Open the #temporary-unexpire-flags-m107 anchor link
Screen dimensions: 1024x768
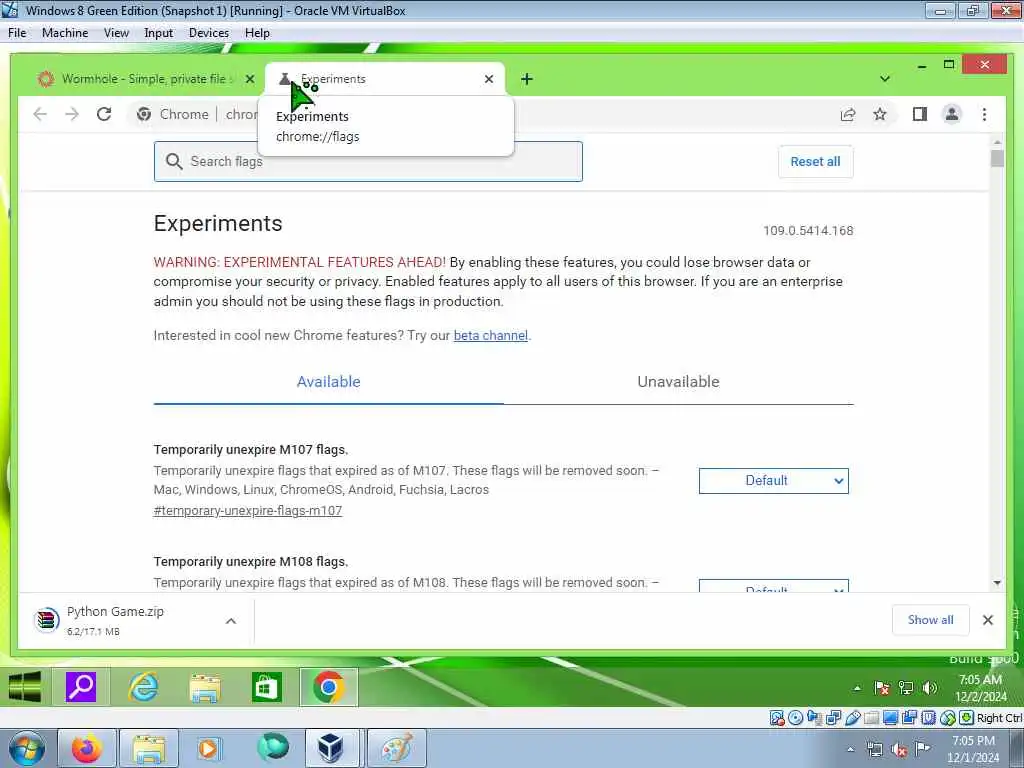(x=248, y=511)
